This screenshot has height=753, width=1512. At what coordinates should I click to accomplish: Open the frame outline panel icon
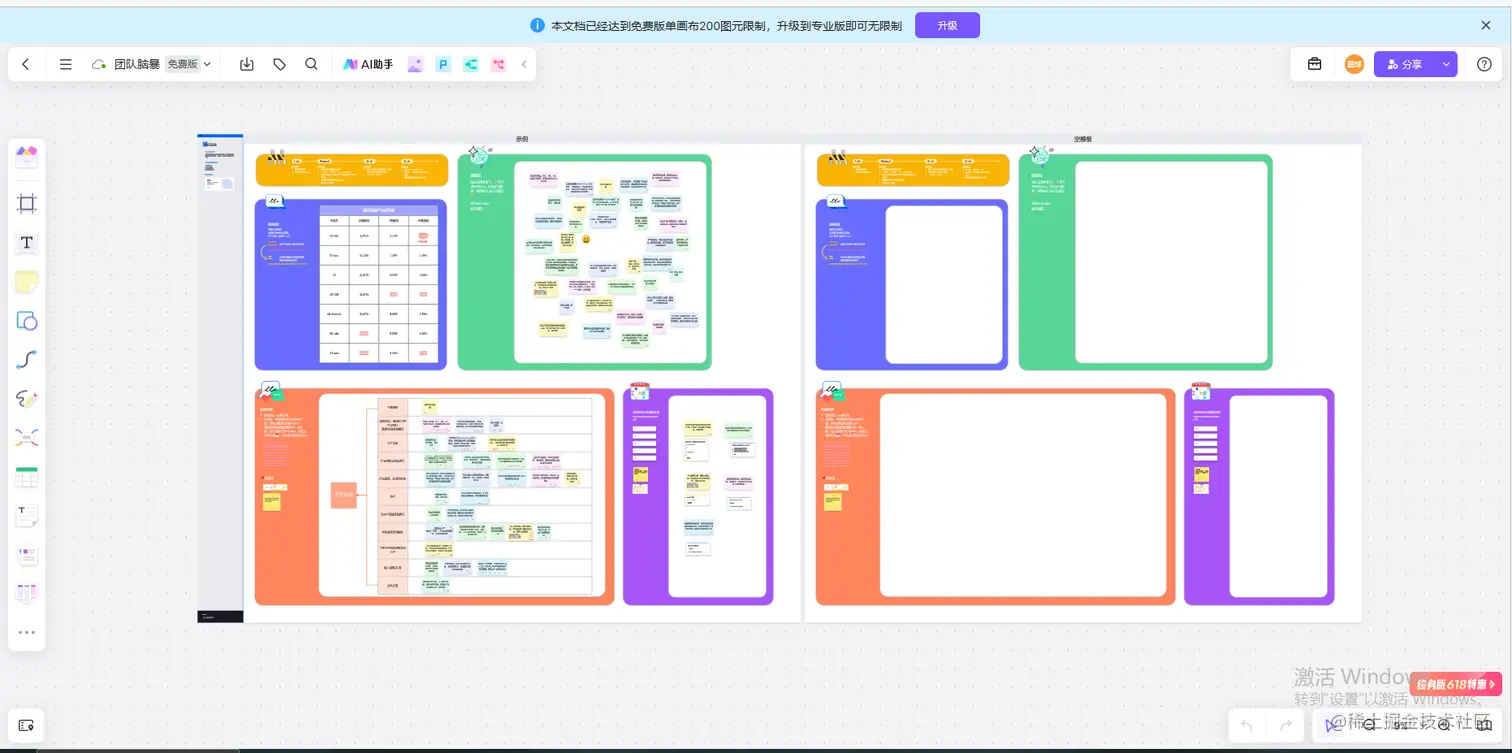click(26, 725)
